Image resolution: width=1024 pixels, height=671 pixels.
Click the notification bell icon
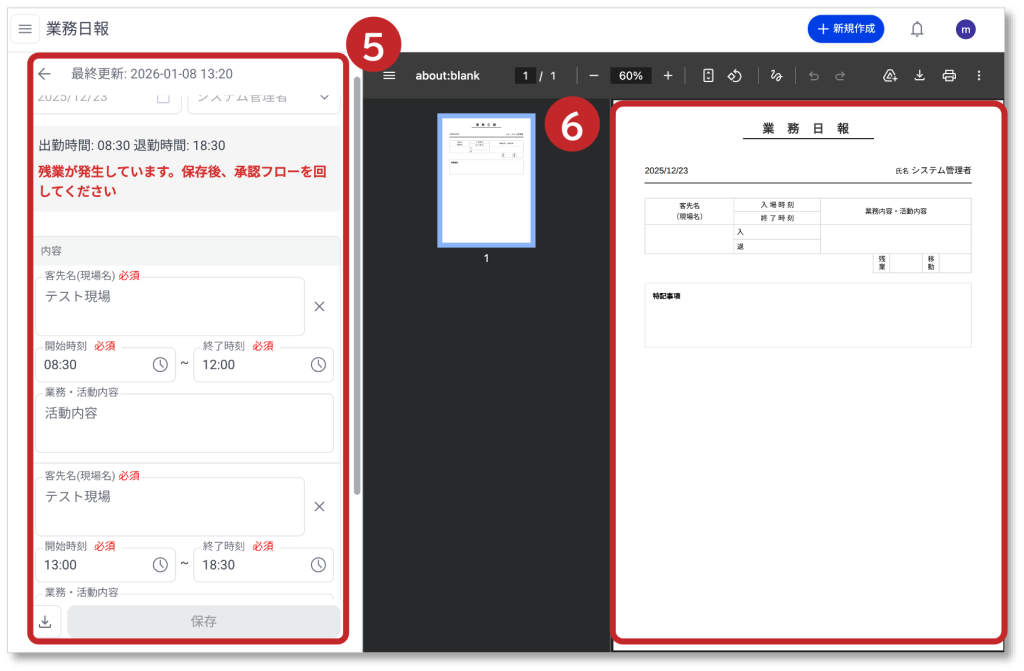tap(916, 29)
